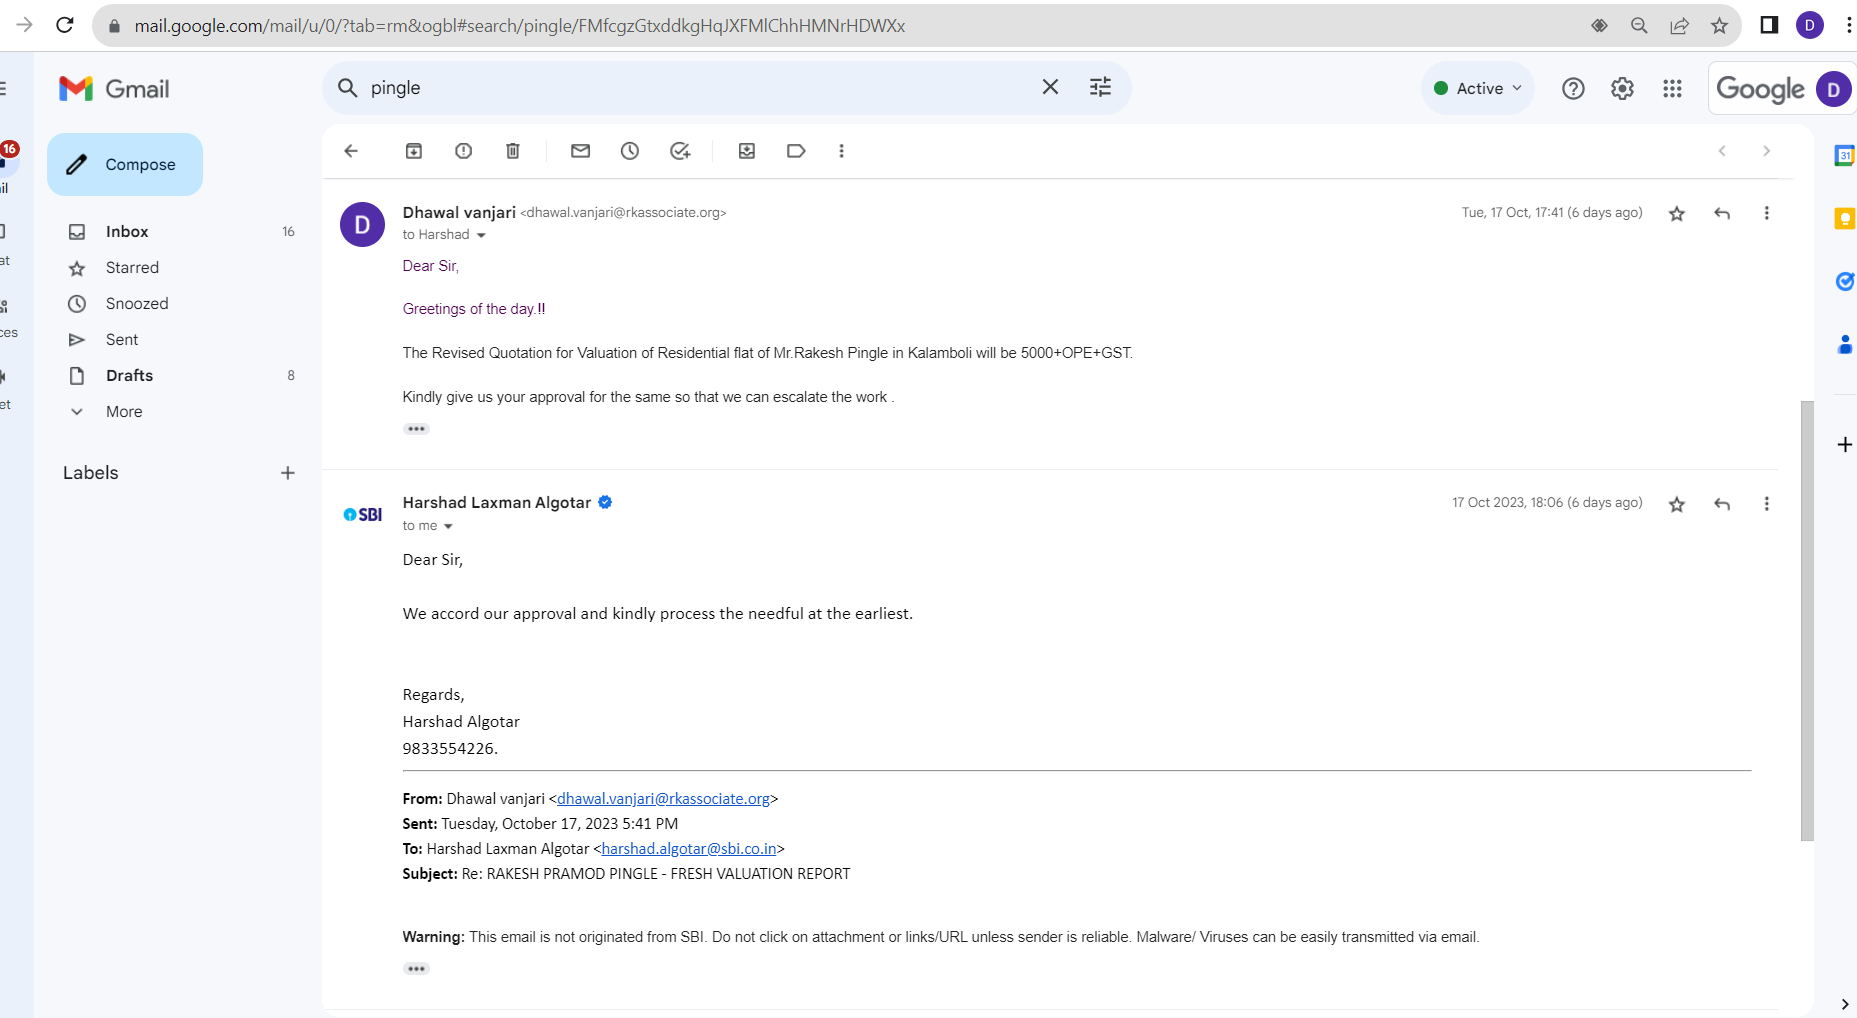Go to older conversation arrow
Viewport: 1857px width, 1018px height.
pyautogui.click(x=1767, y=151)
